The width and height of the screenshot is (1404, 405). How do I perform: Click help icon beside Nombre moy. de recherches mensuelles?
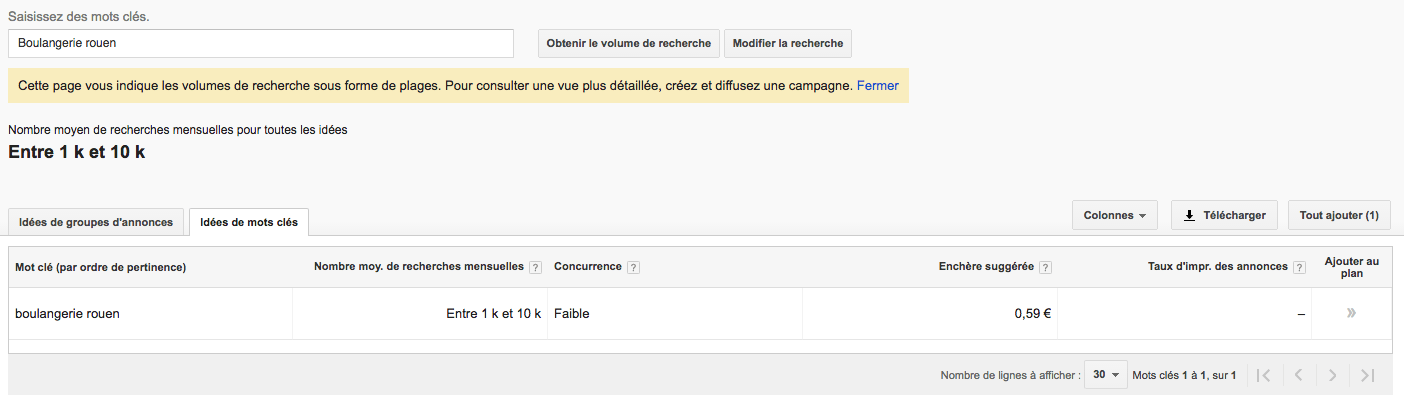coord(535,267)
